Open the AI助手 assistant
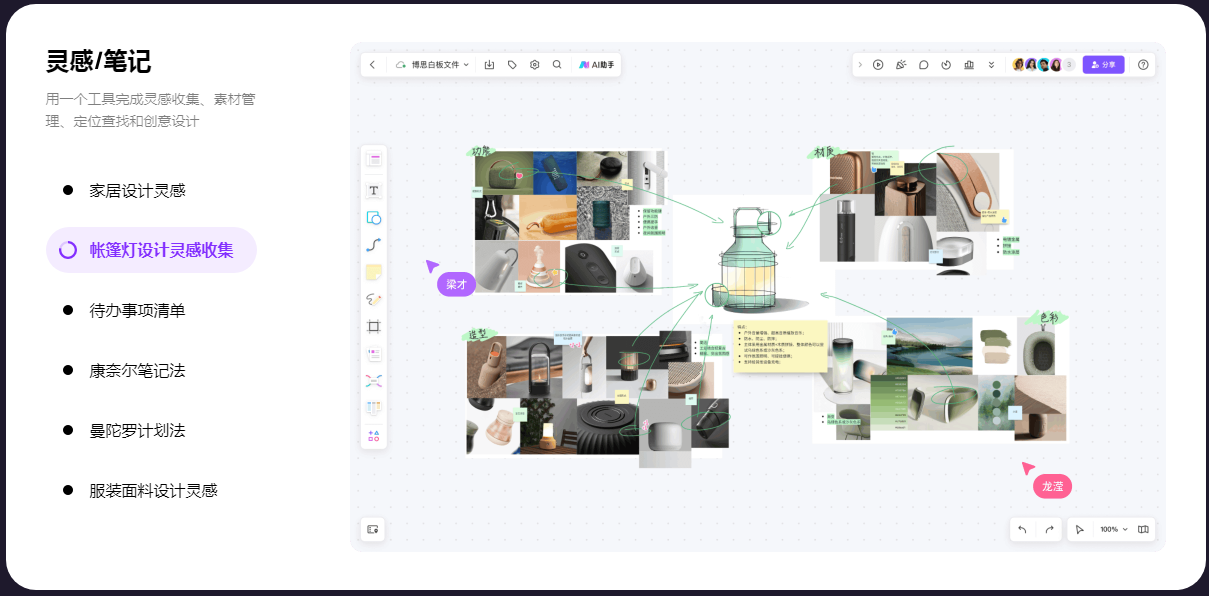The width and height of the screenshot is (1209, 596). tap(597, 65)
